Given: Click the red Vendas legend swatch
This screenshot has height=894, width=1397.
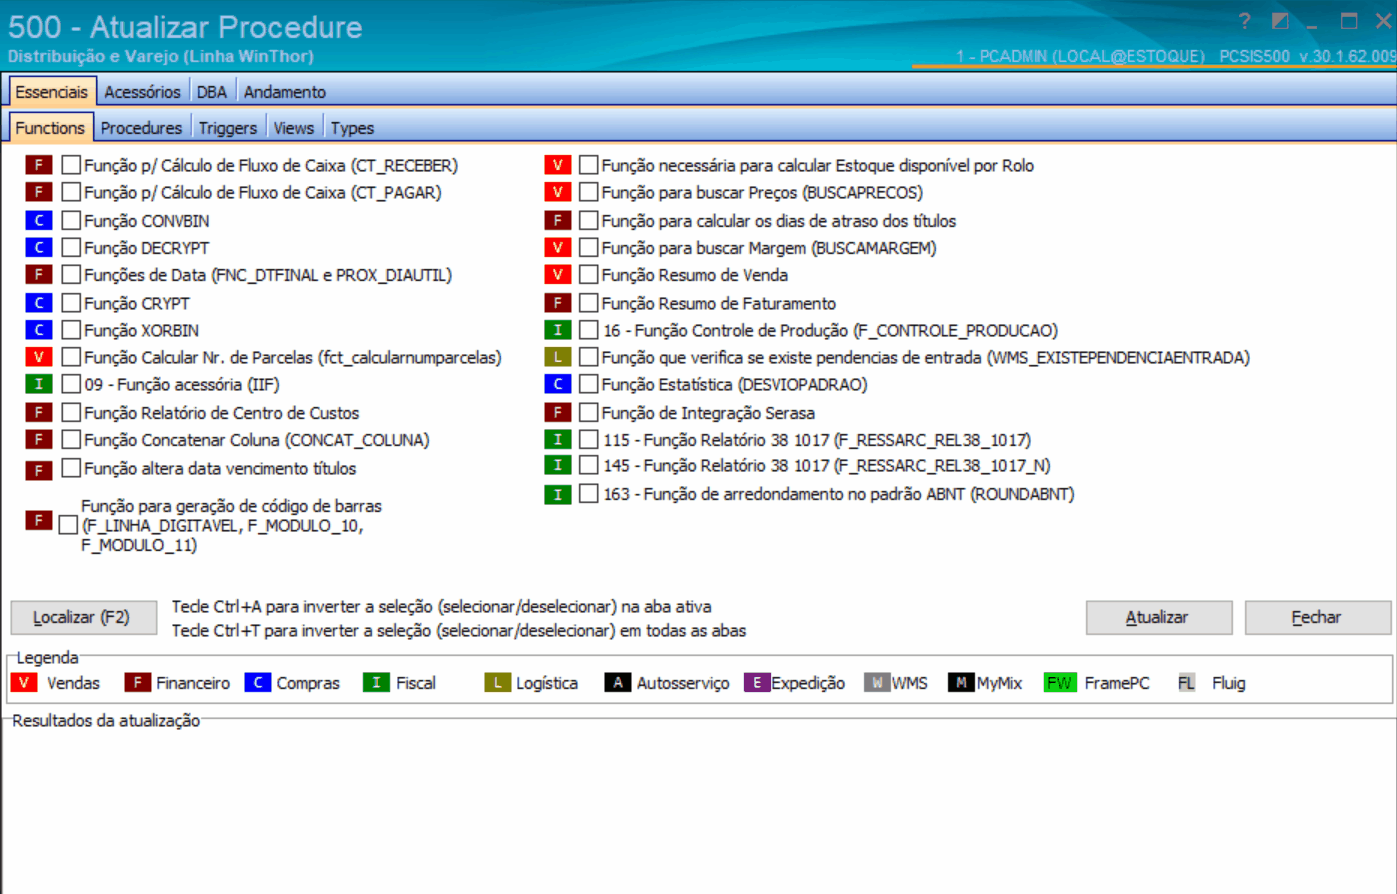Looking at the screenshot, I should (x=23, y=683).
